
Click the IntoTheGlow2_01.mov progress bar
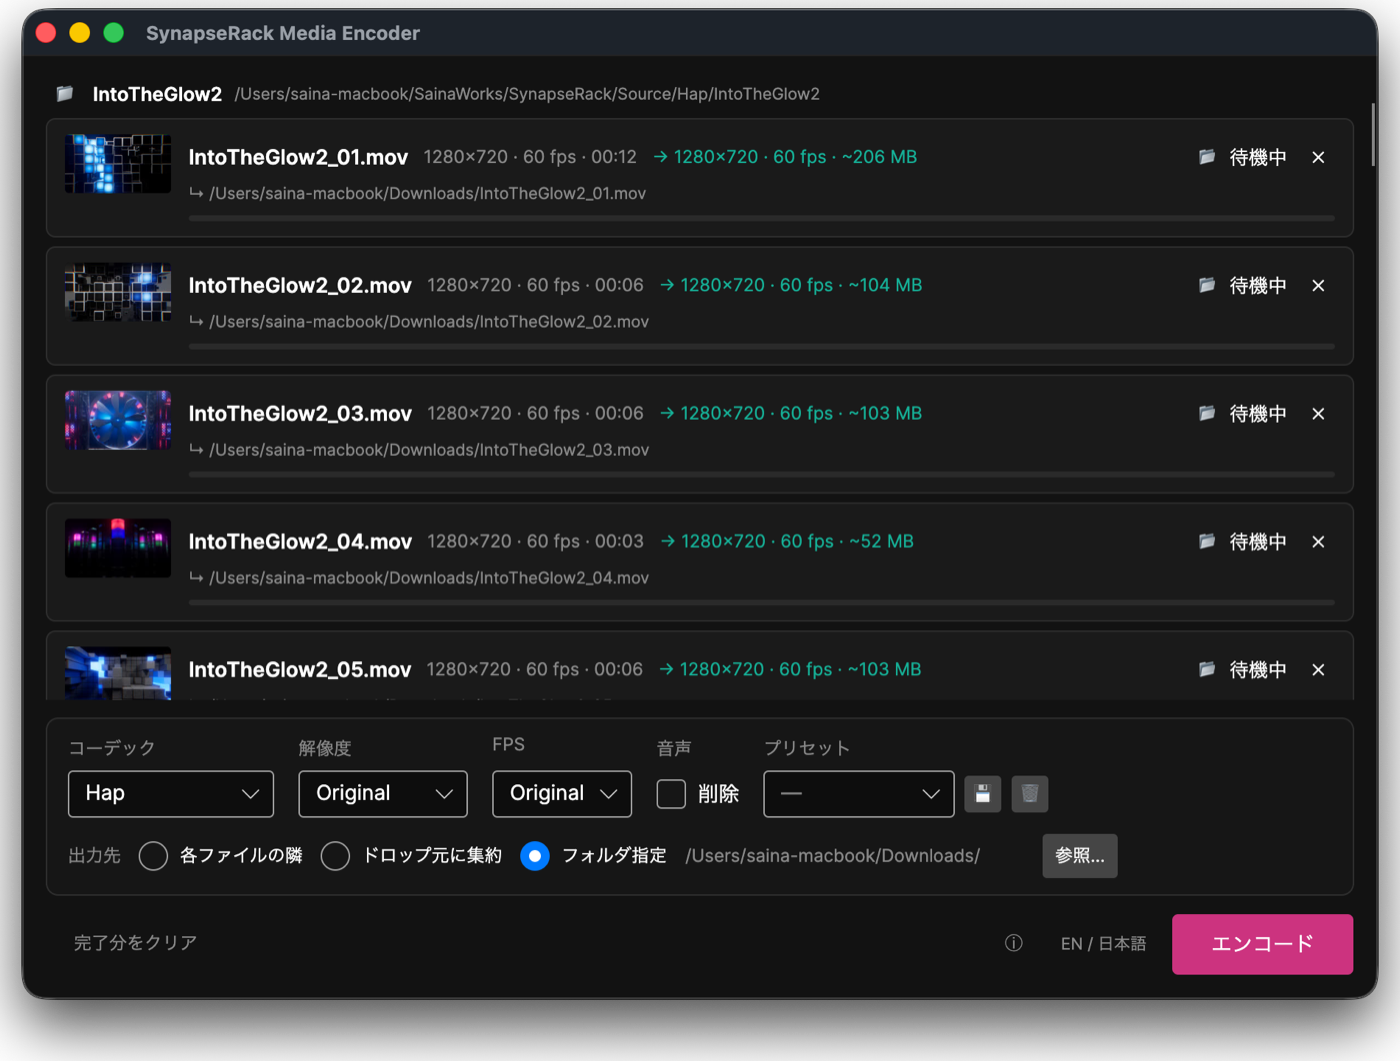(761, 217)
